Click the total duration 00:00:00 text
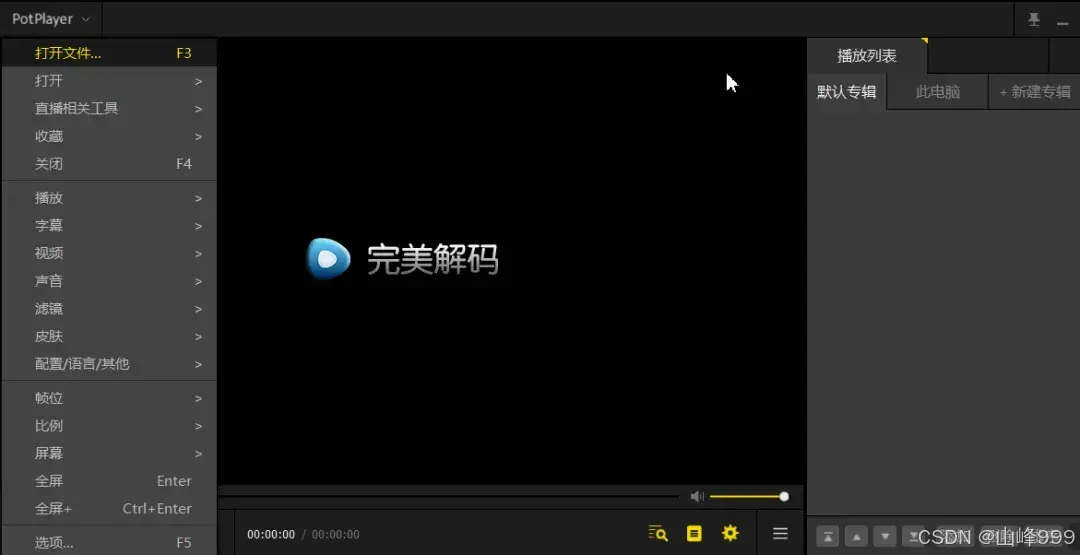 click(335, 534)
